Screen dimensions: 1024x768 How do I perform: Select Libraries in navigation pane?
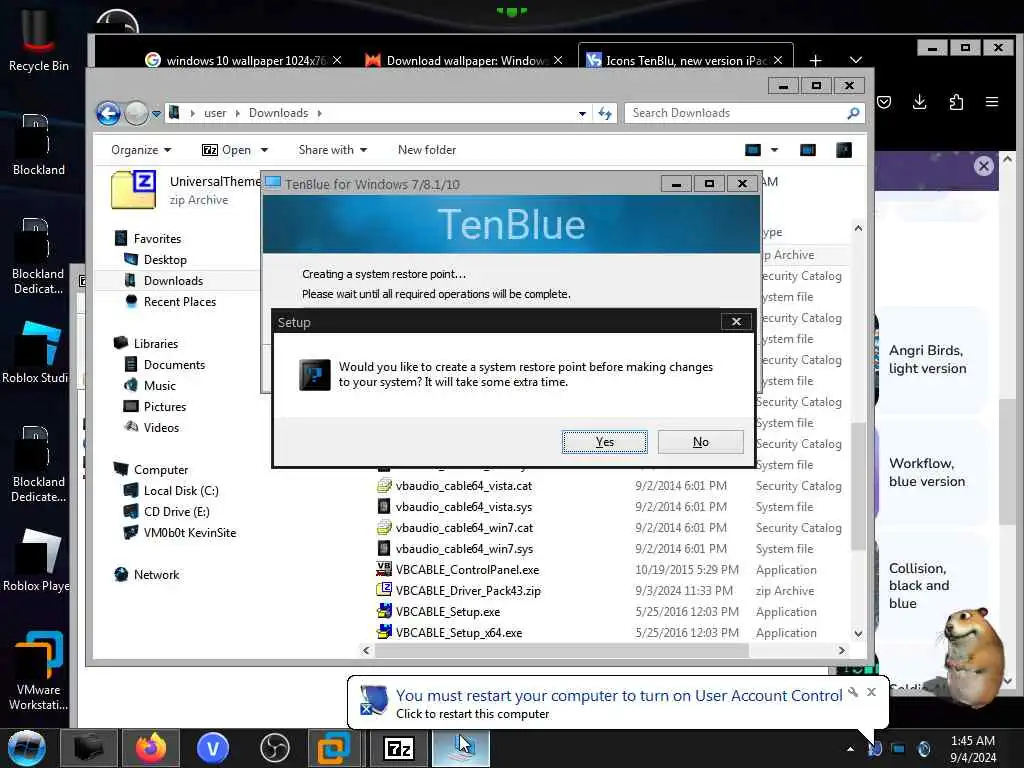(155, 344)
